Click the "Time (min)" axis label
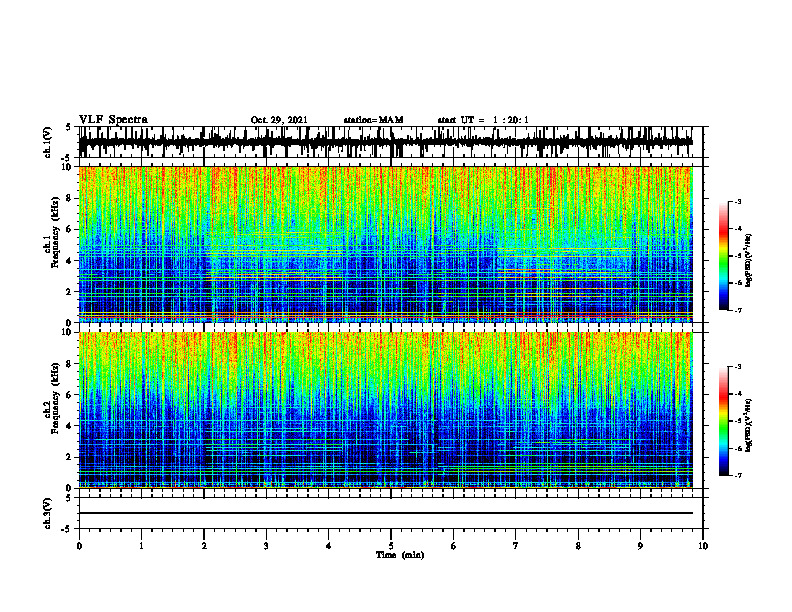This screenshot has width=792, height=612. click(x=400, y=555)
